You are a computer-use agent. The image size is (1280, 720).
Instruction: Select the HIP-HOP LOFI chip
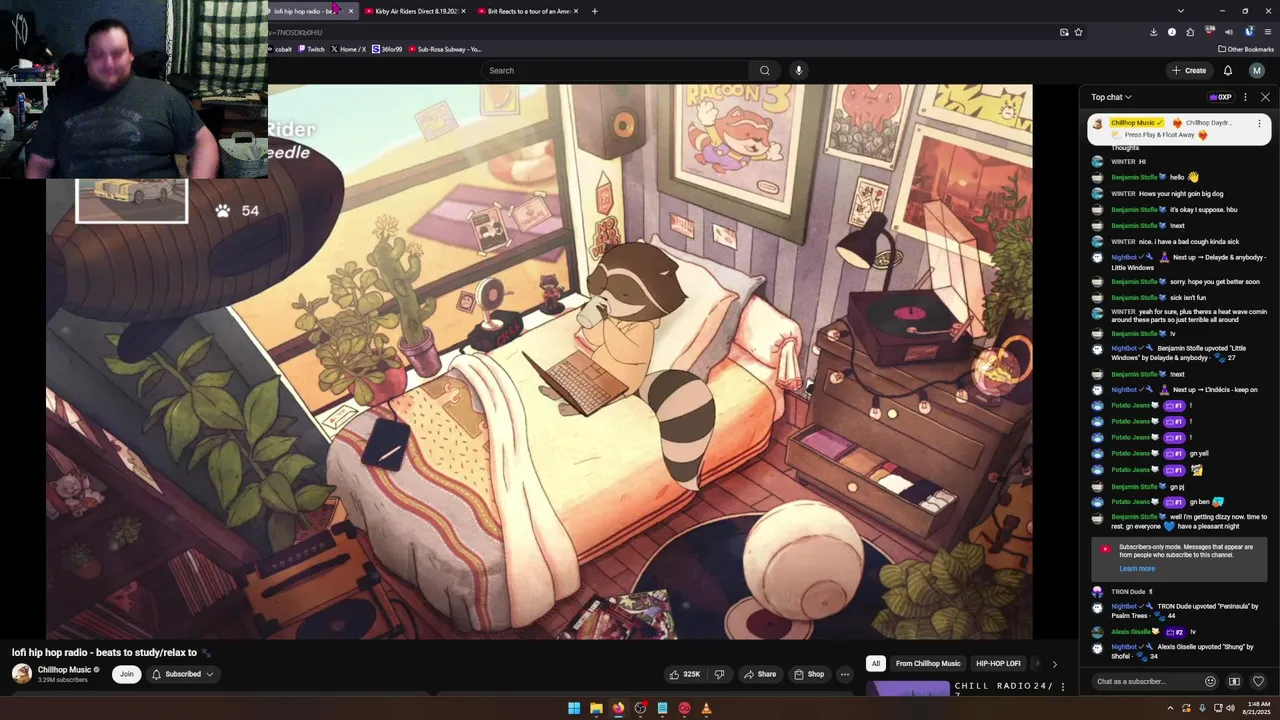[x=998, y=663]
